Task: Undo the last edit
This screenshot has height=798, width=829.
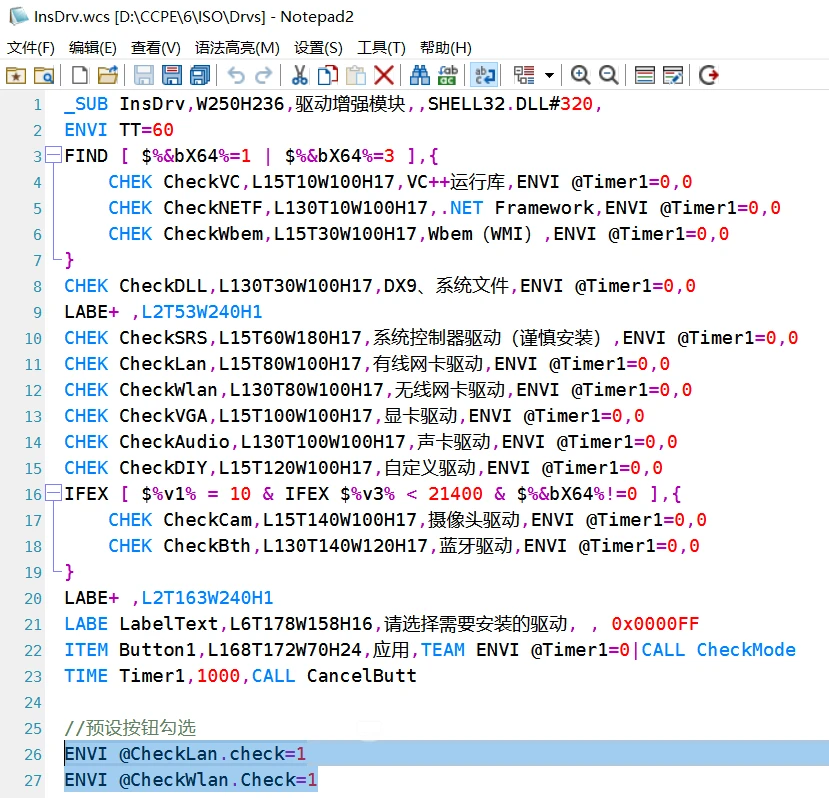Action: coord(236,76)
